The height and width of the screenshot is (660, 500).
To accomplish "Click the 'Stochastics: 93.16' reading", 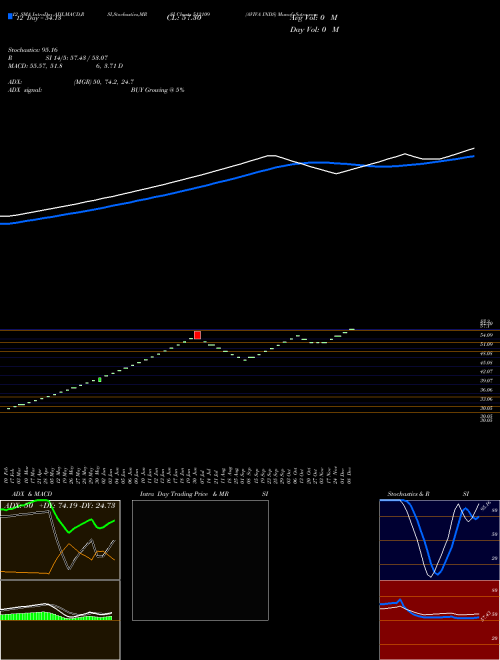I will [33, 50].
